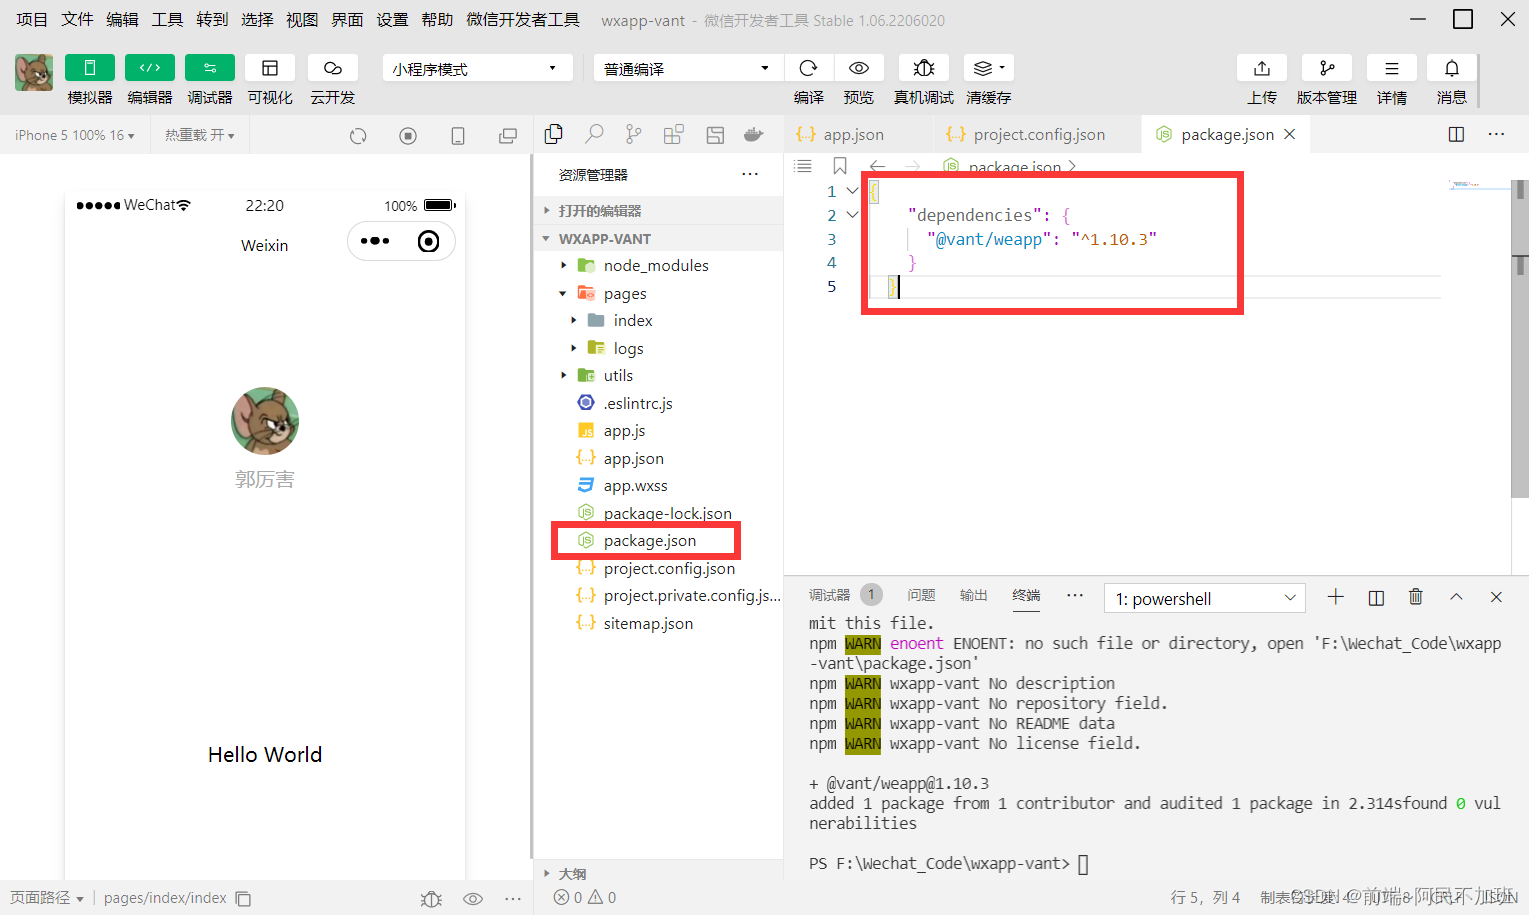Switch to the debugger (调试器) panel tab
The width and height of the screenshot is (1529, 915).
click(830, 595)
